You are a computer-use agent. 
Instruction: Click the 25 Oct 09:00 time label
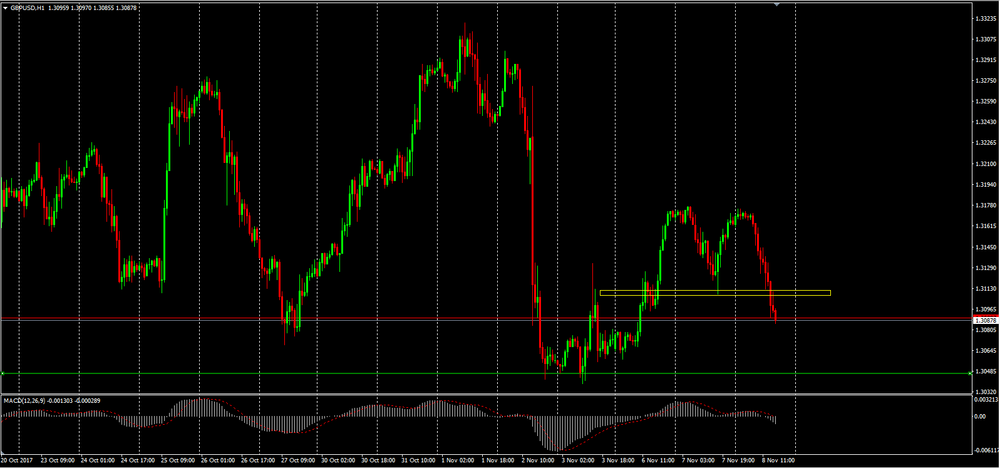(178, 459)
